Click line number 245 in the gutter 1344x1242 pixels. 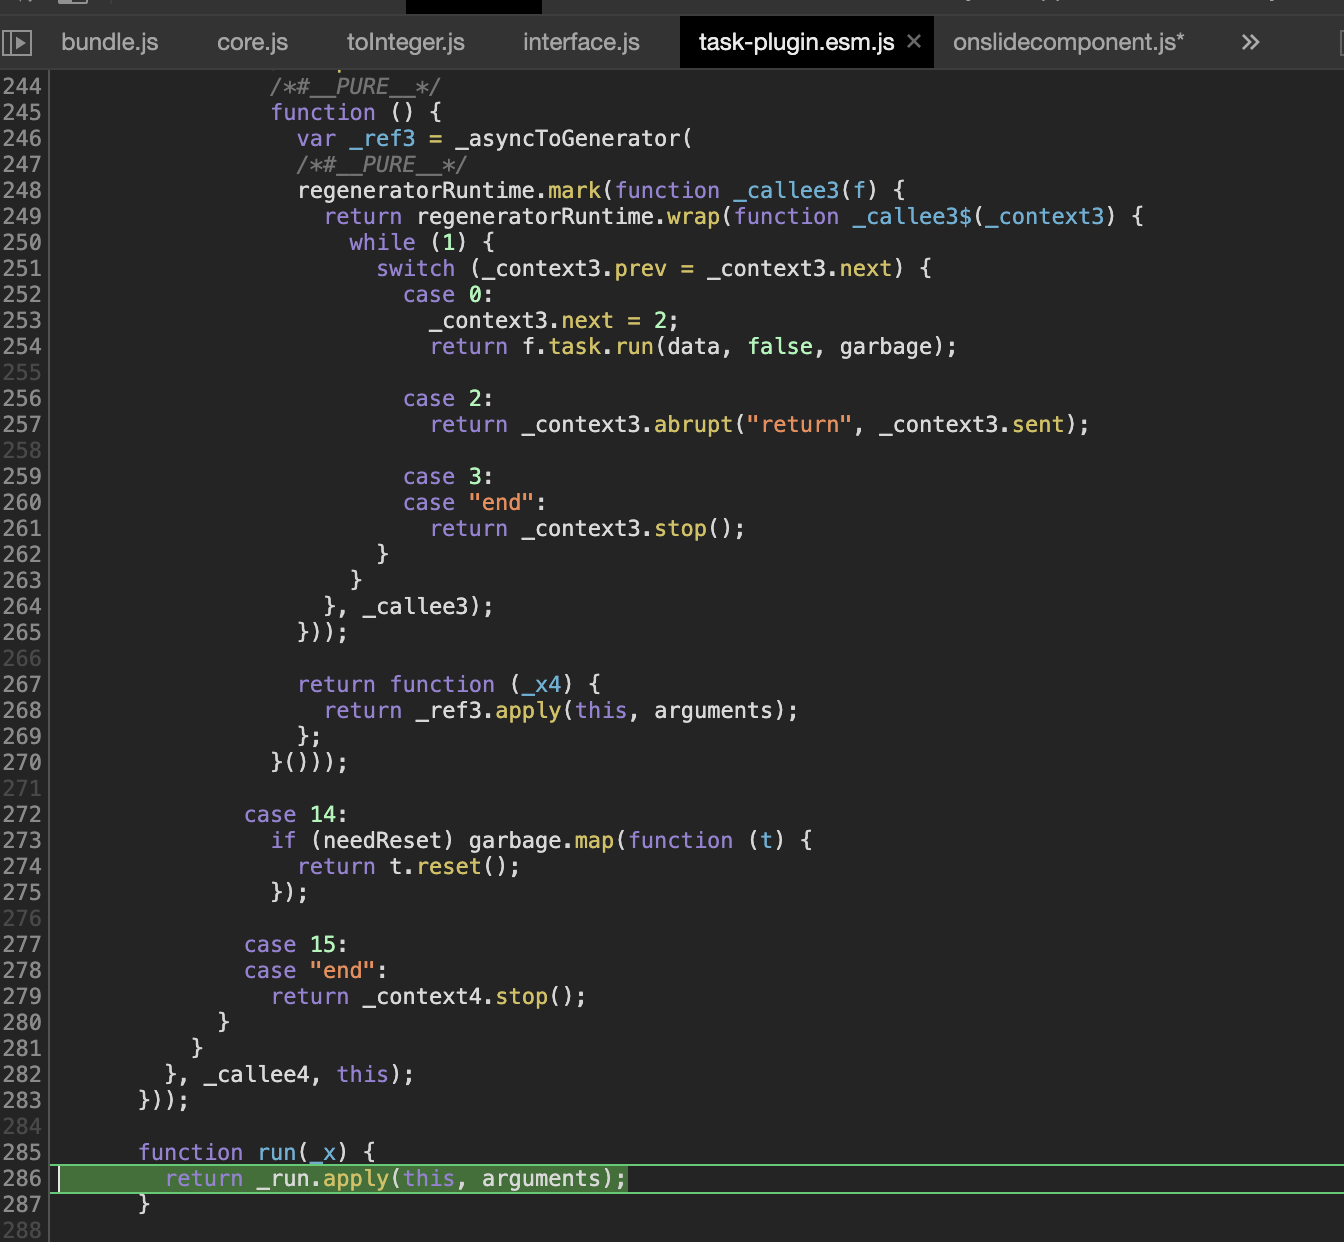tap(22, 112)
